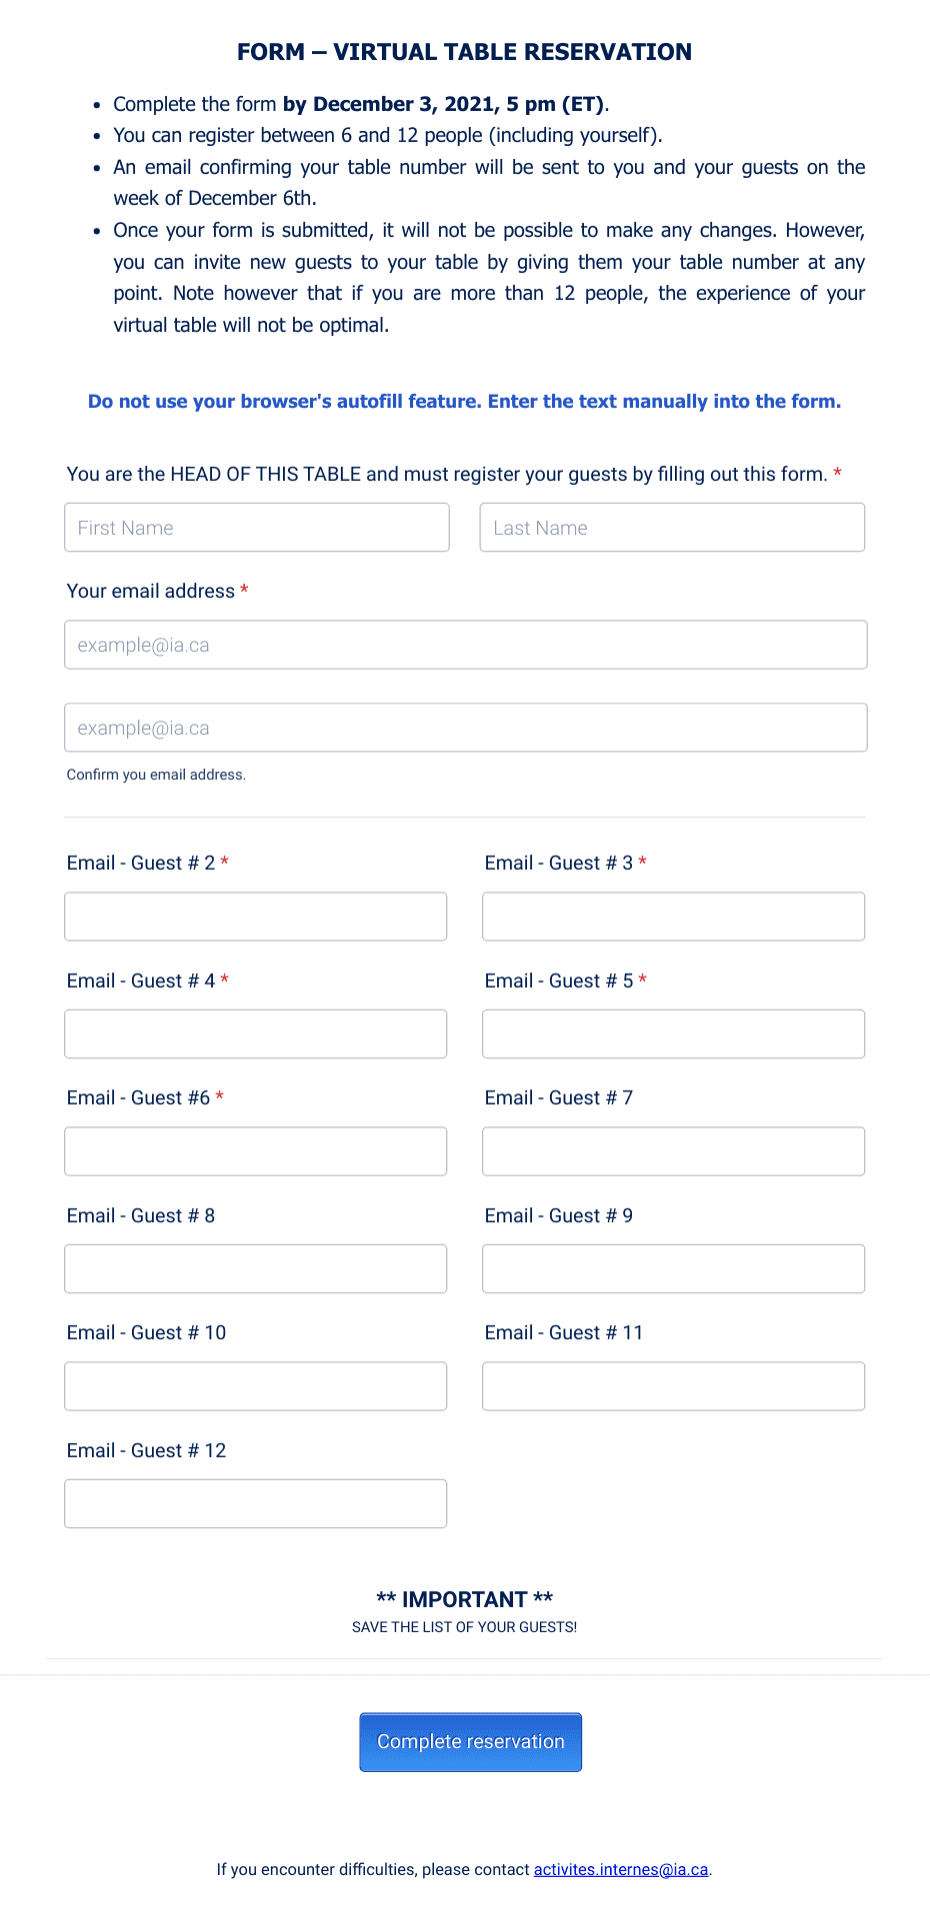Click the Email - Guest # 5 field
930x1915 pixels.
(x=672, y=1034)
